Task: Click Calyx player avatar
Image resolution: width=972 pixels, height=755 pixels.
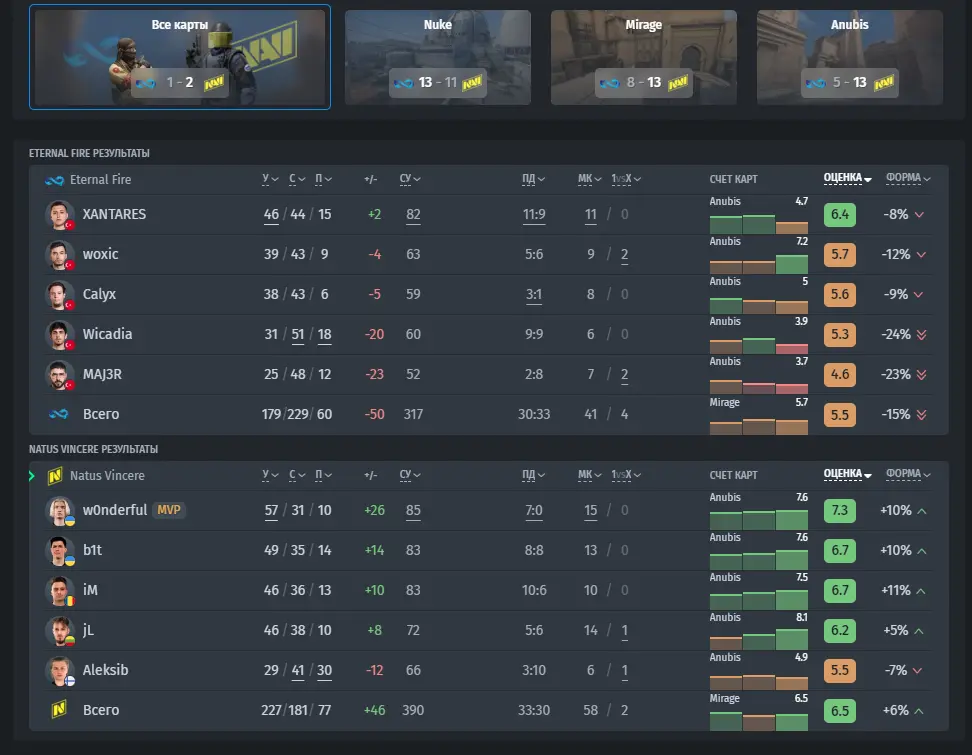Action: click(x=60, y=294)
